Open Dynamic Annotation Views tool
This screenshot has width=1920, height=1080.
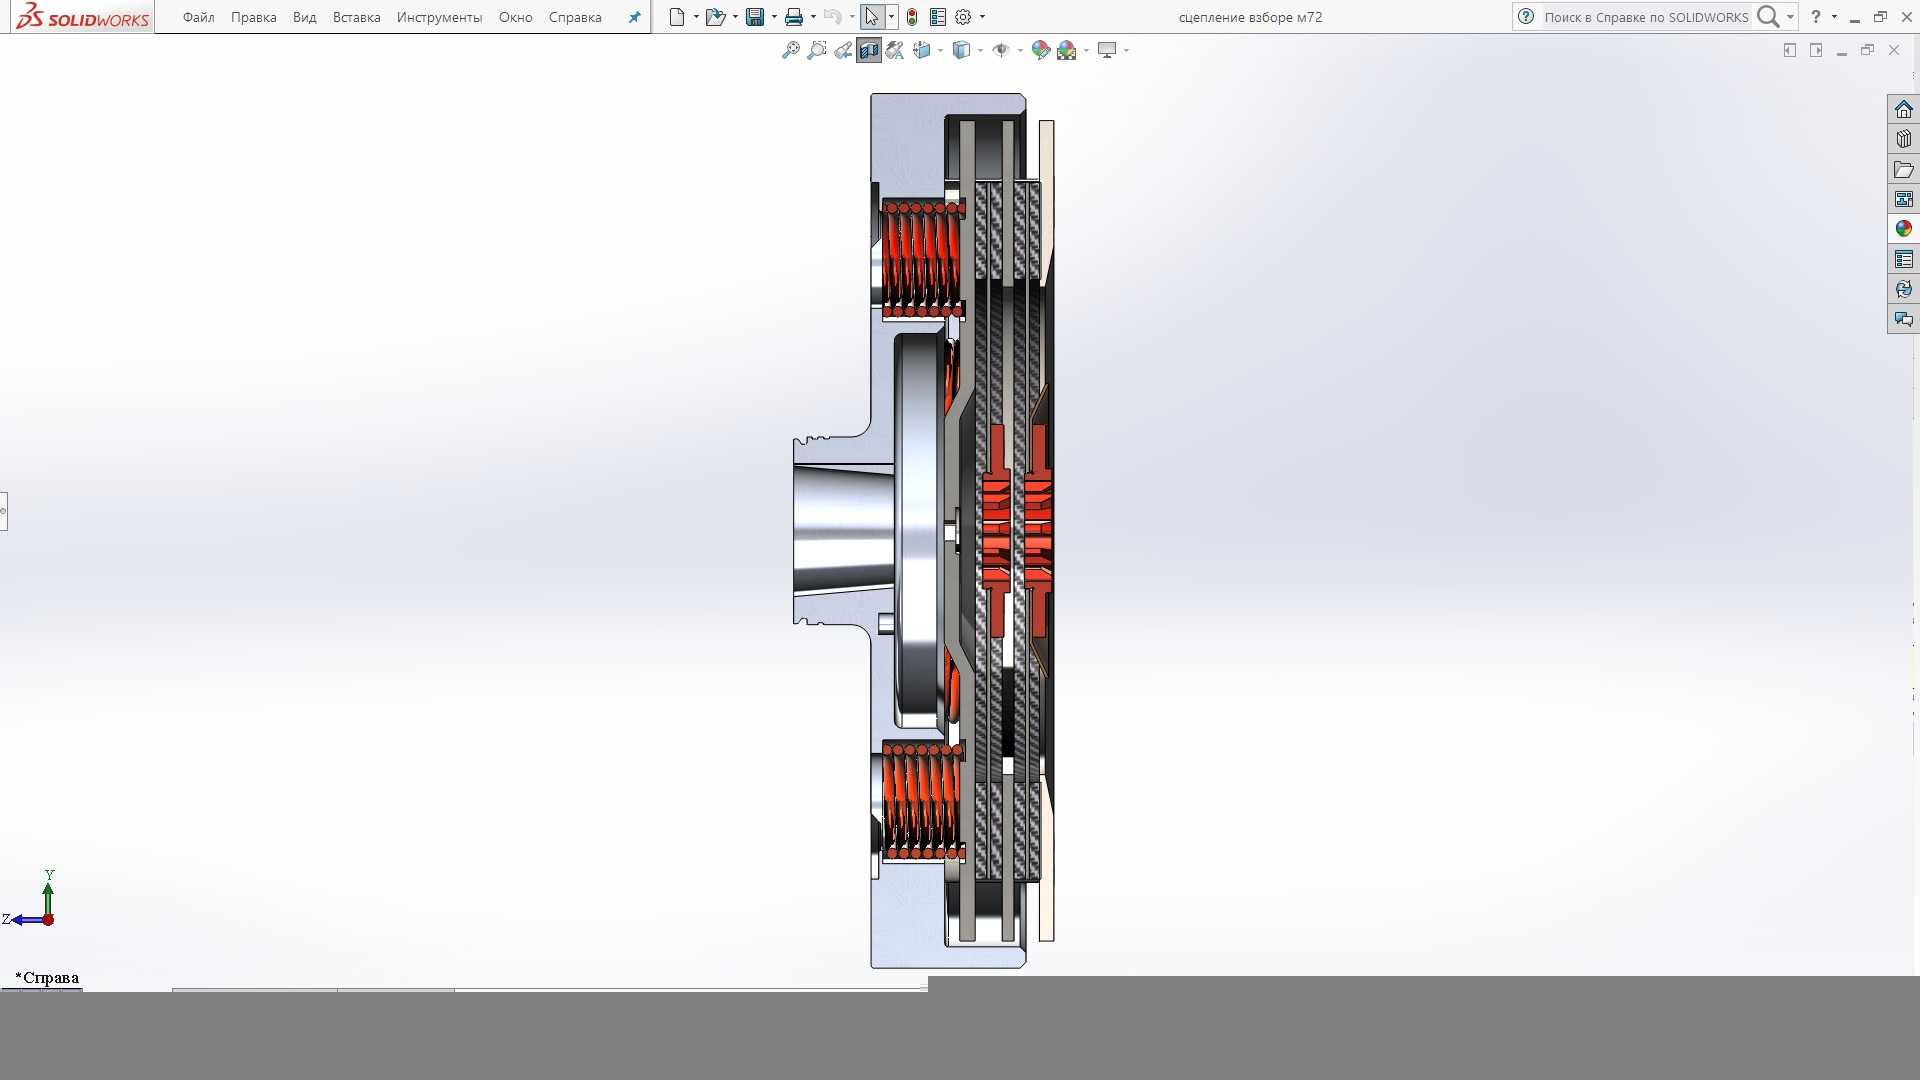pyautogui.click(x=895, y=50)
